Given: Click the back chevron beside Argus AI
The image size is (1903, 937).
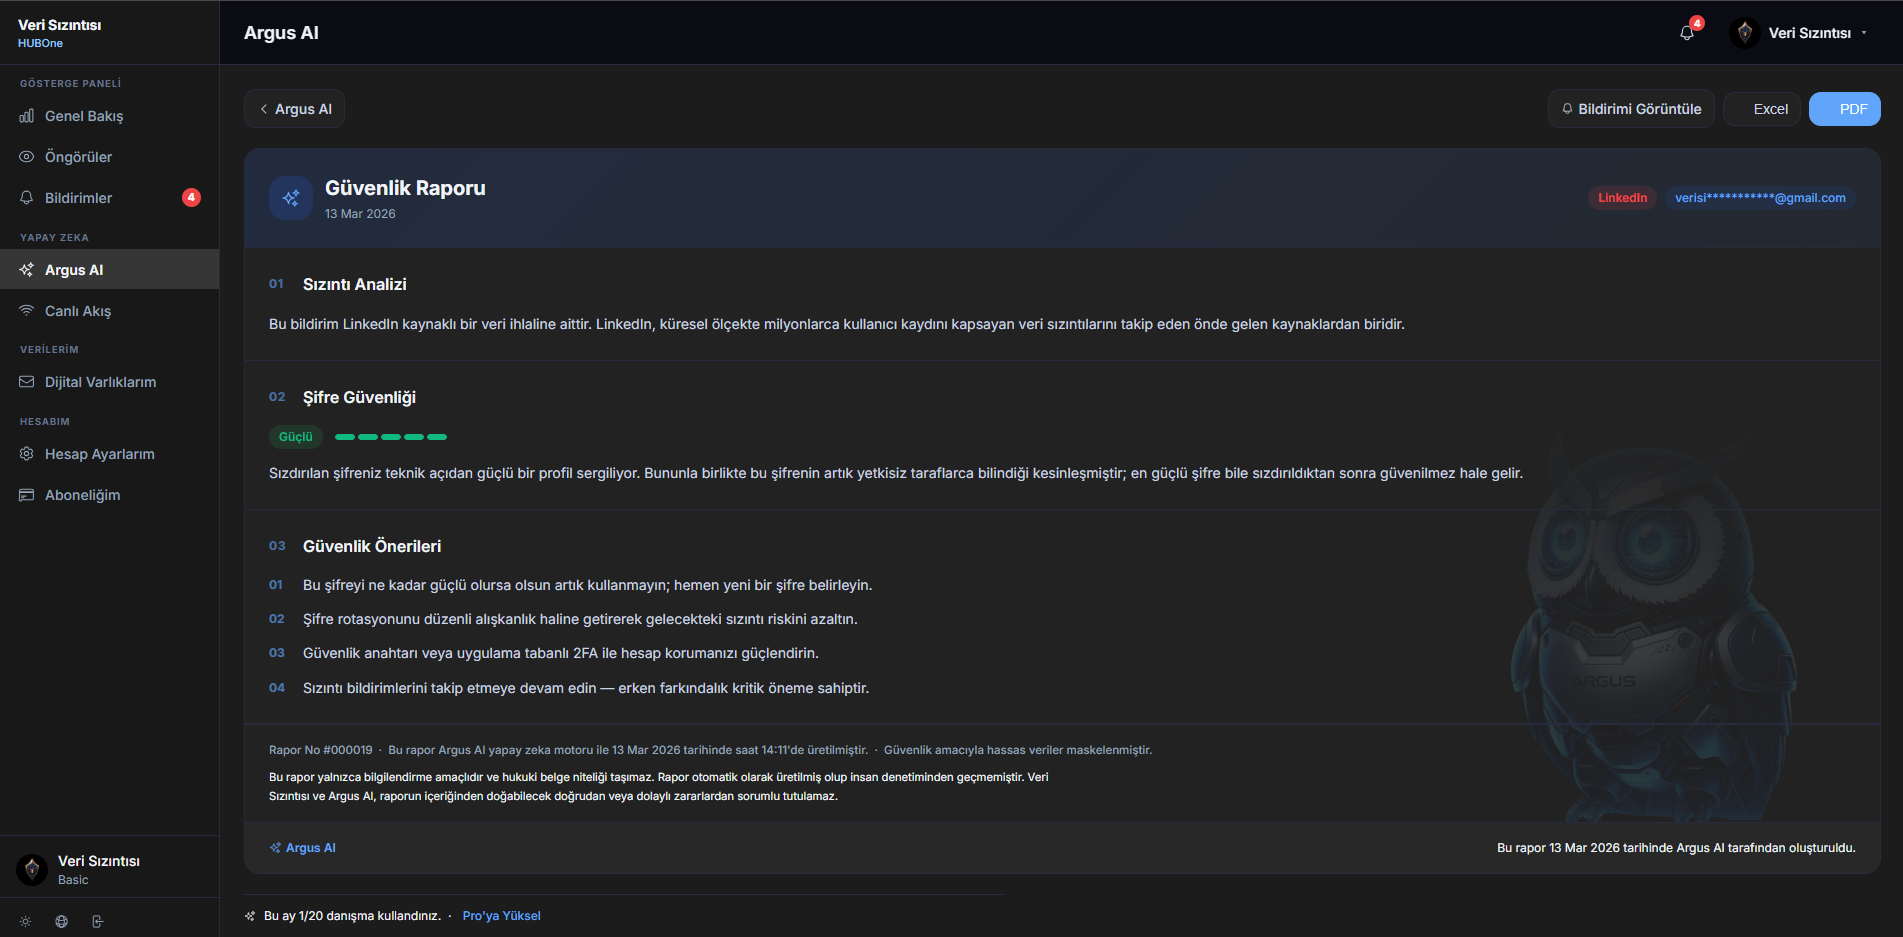Looking at the screenshot, I should click(264, 109).
